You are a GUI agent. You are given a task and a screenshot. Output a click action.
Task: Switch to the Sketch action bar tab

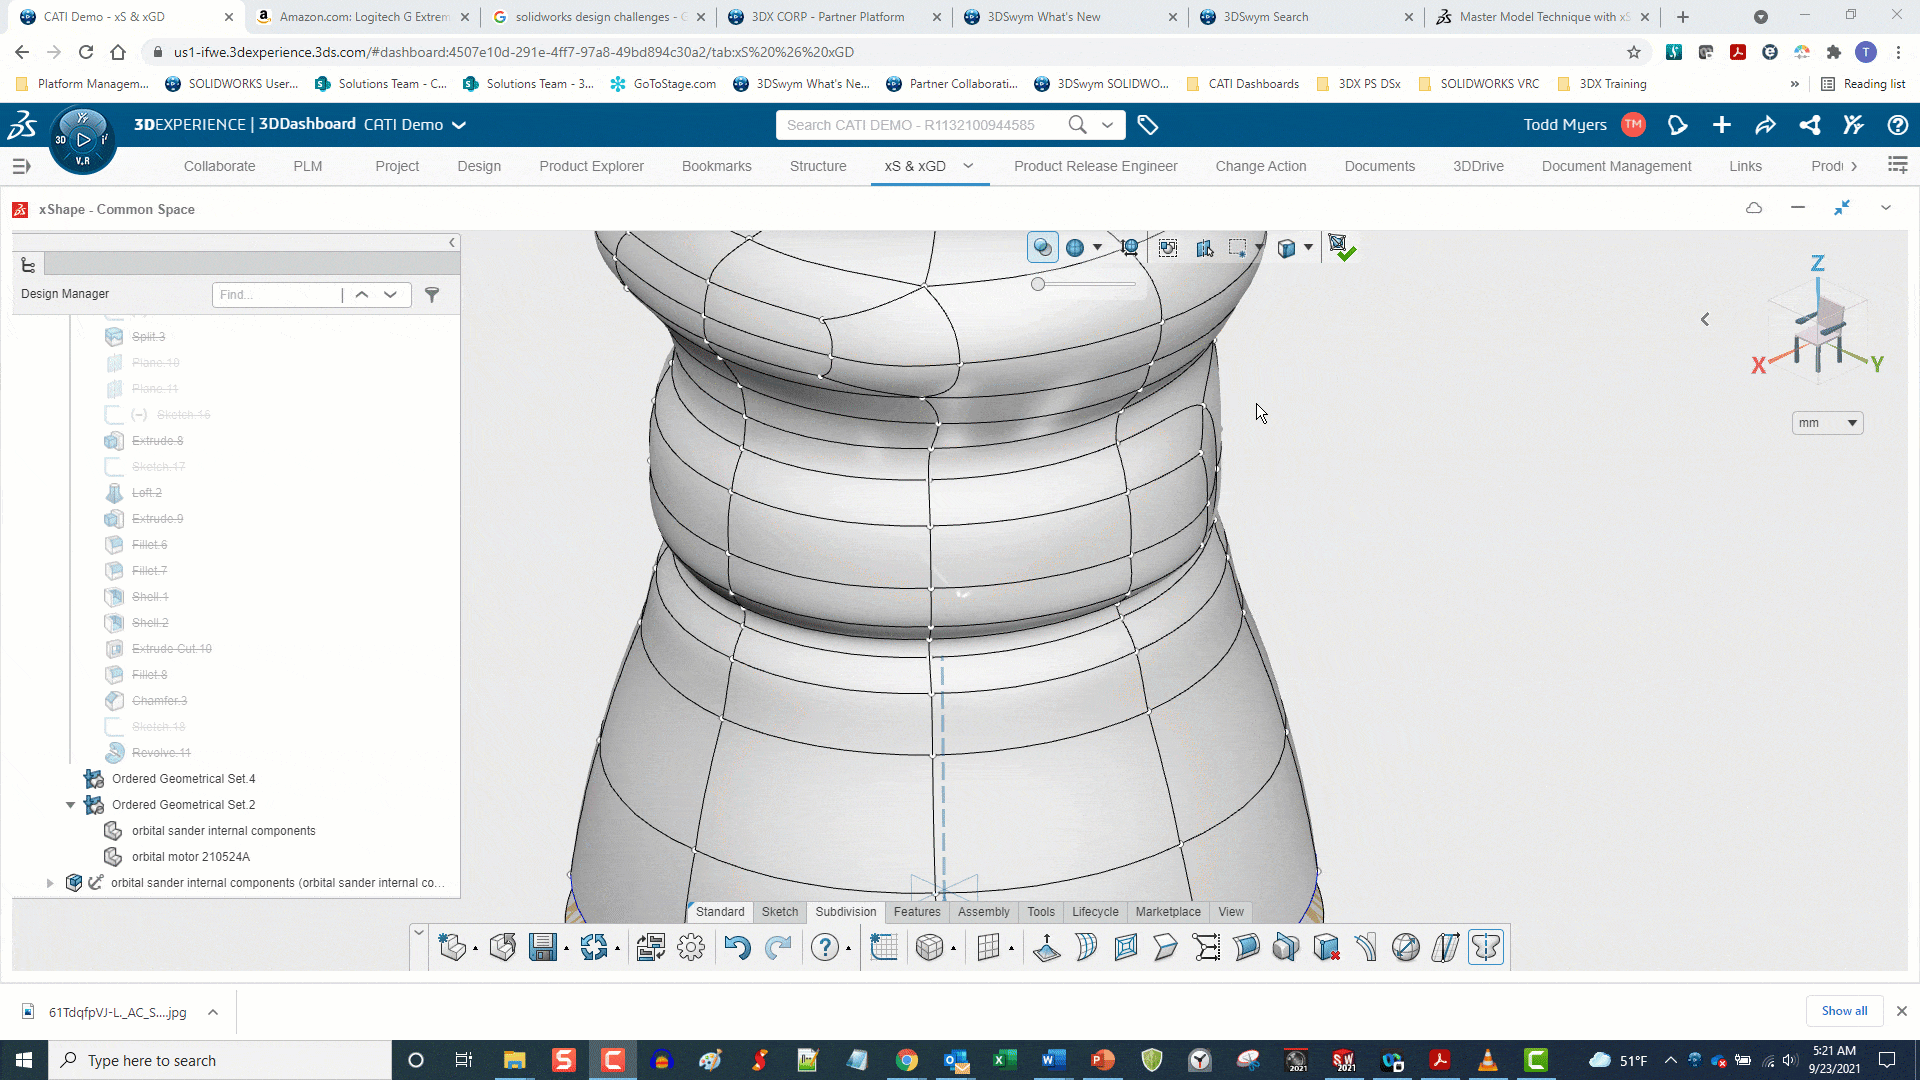(780, 912)
